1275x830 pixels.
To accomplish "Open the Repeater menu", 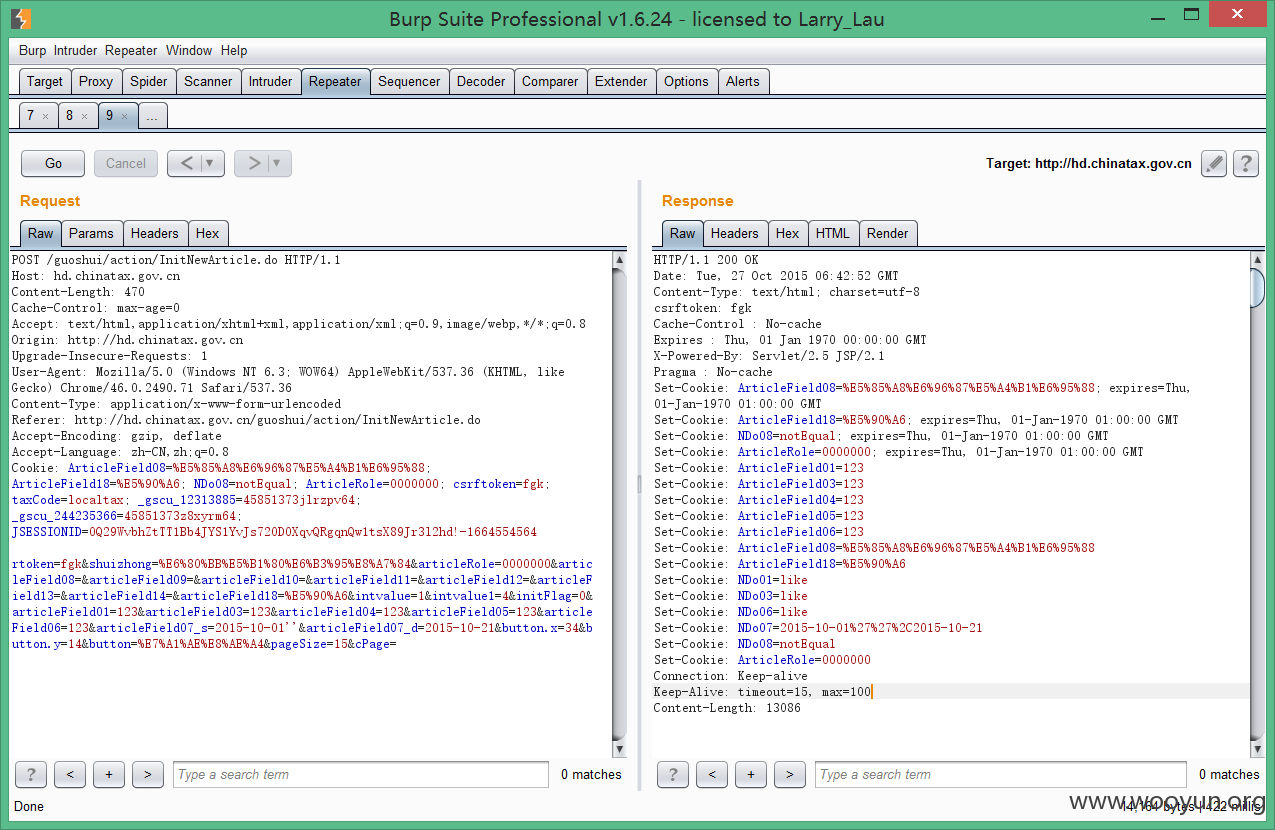I will (131, 50).
